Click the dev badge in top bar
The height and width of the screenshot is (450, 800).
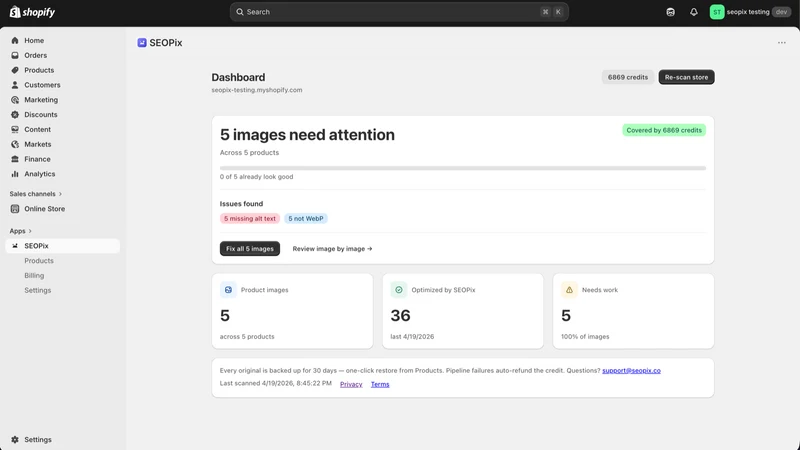781,12
